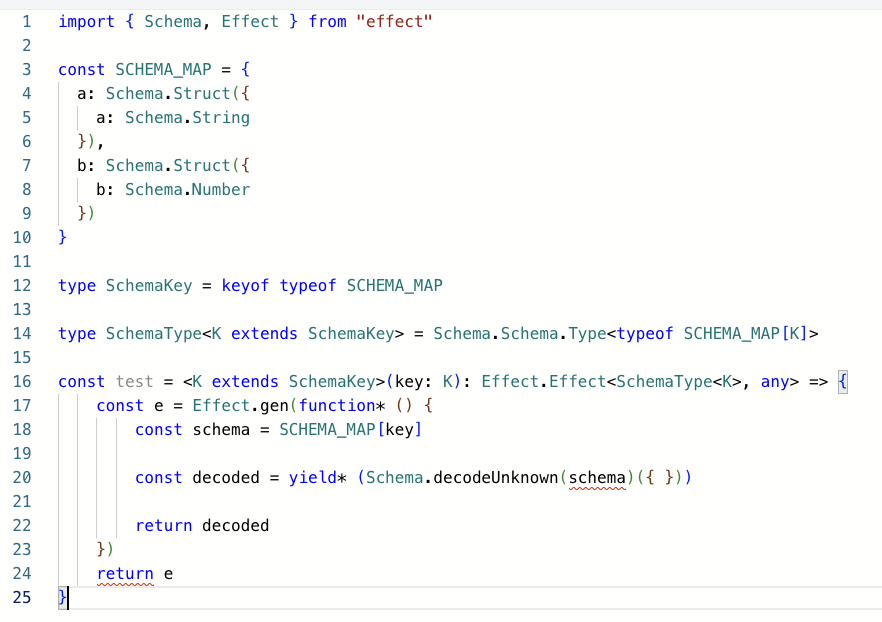The image size is (882, 622).
Task: Click Schema.Number on line 8
Action: 187,190
